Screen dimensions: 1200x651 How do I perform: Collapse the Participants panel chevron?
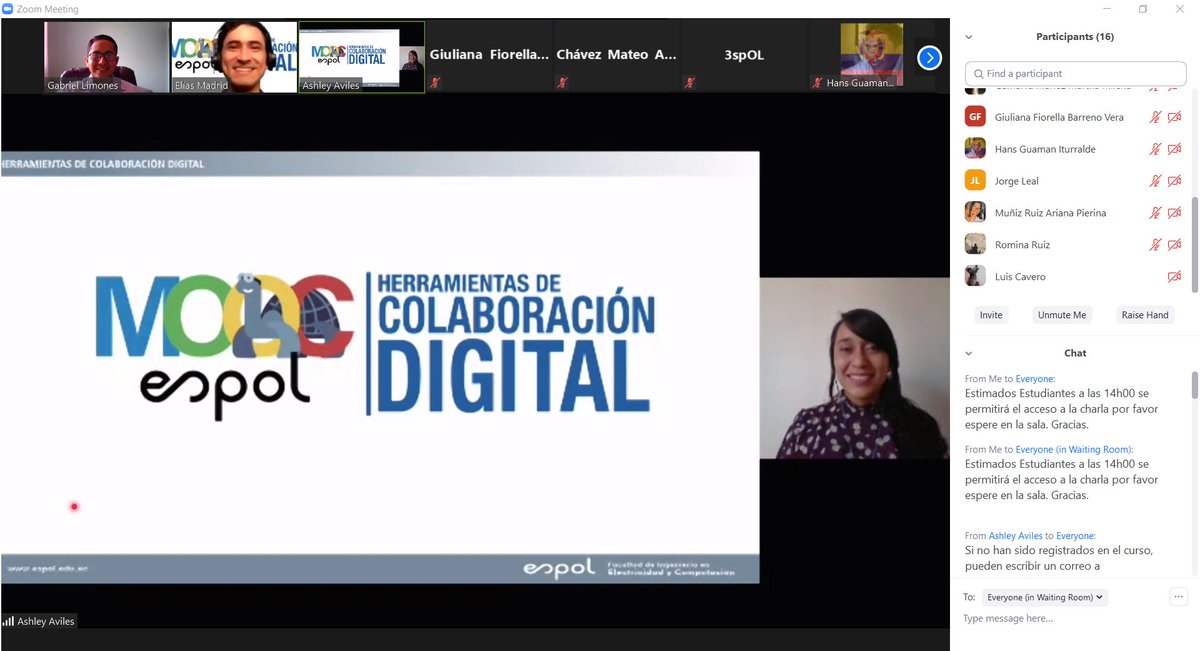pyautogui.click(x=968, y=37)
